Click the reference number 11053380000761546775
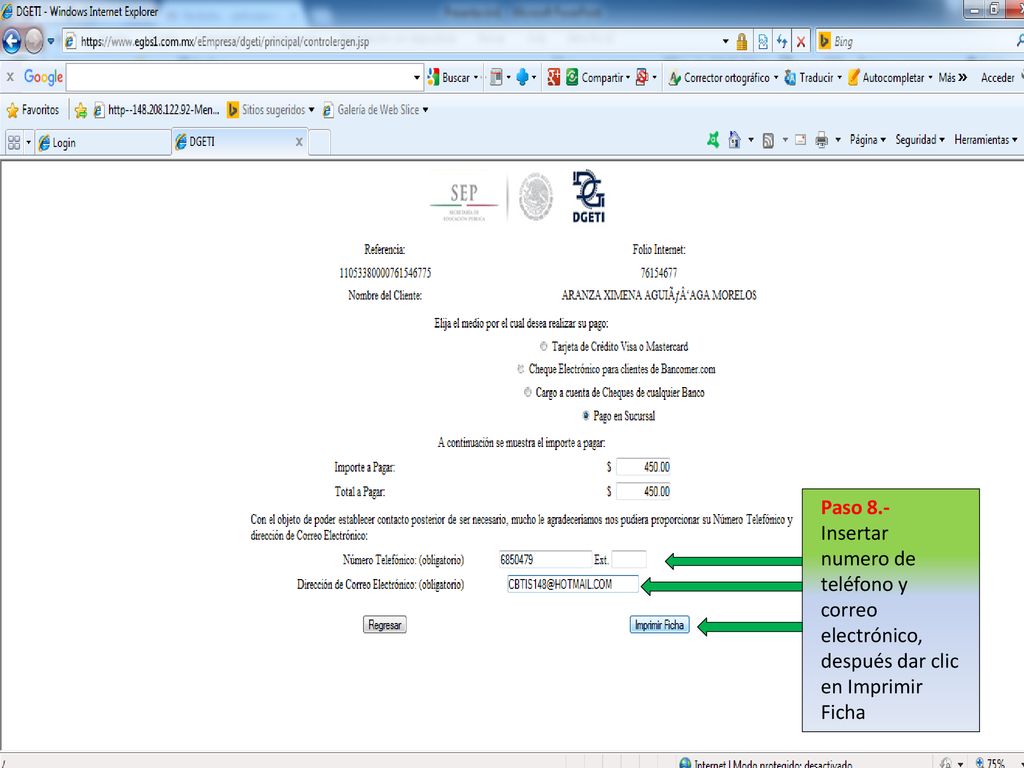This screenshot has width=1024, height=768. pyautogui.click(x=385, y=273)
